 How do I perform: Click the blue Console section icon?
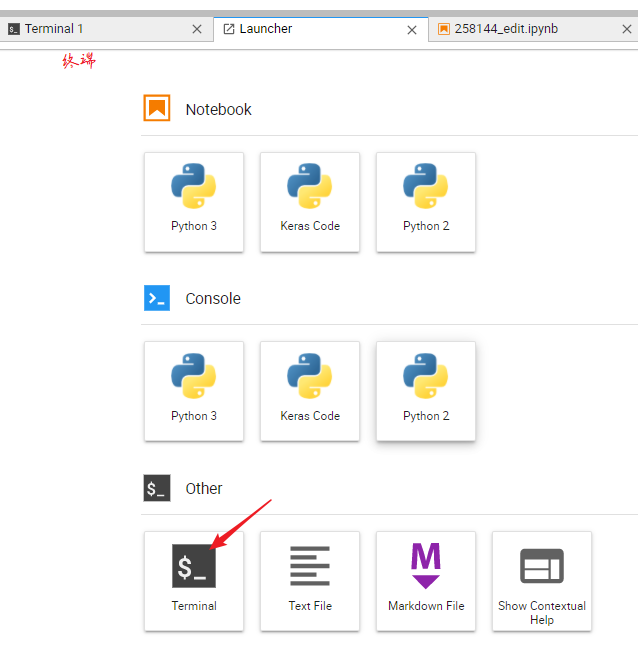pyautogui.click(x=157, y=298)
